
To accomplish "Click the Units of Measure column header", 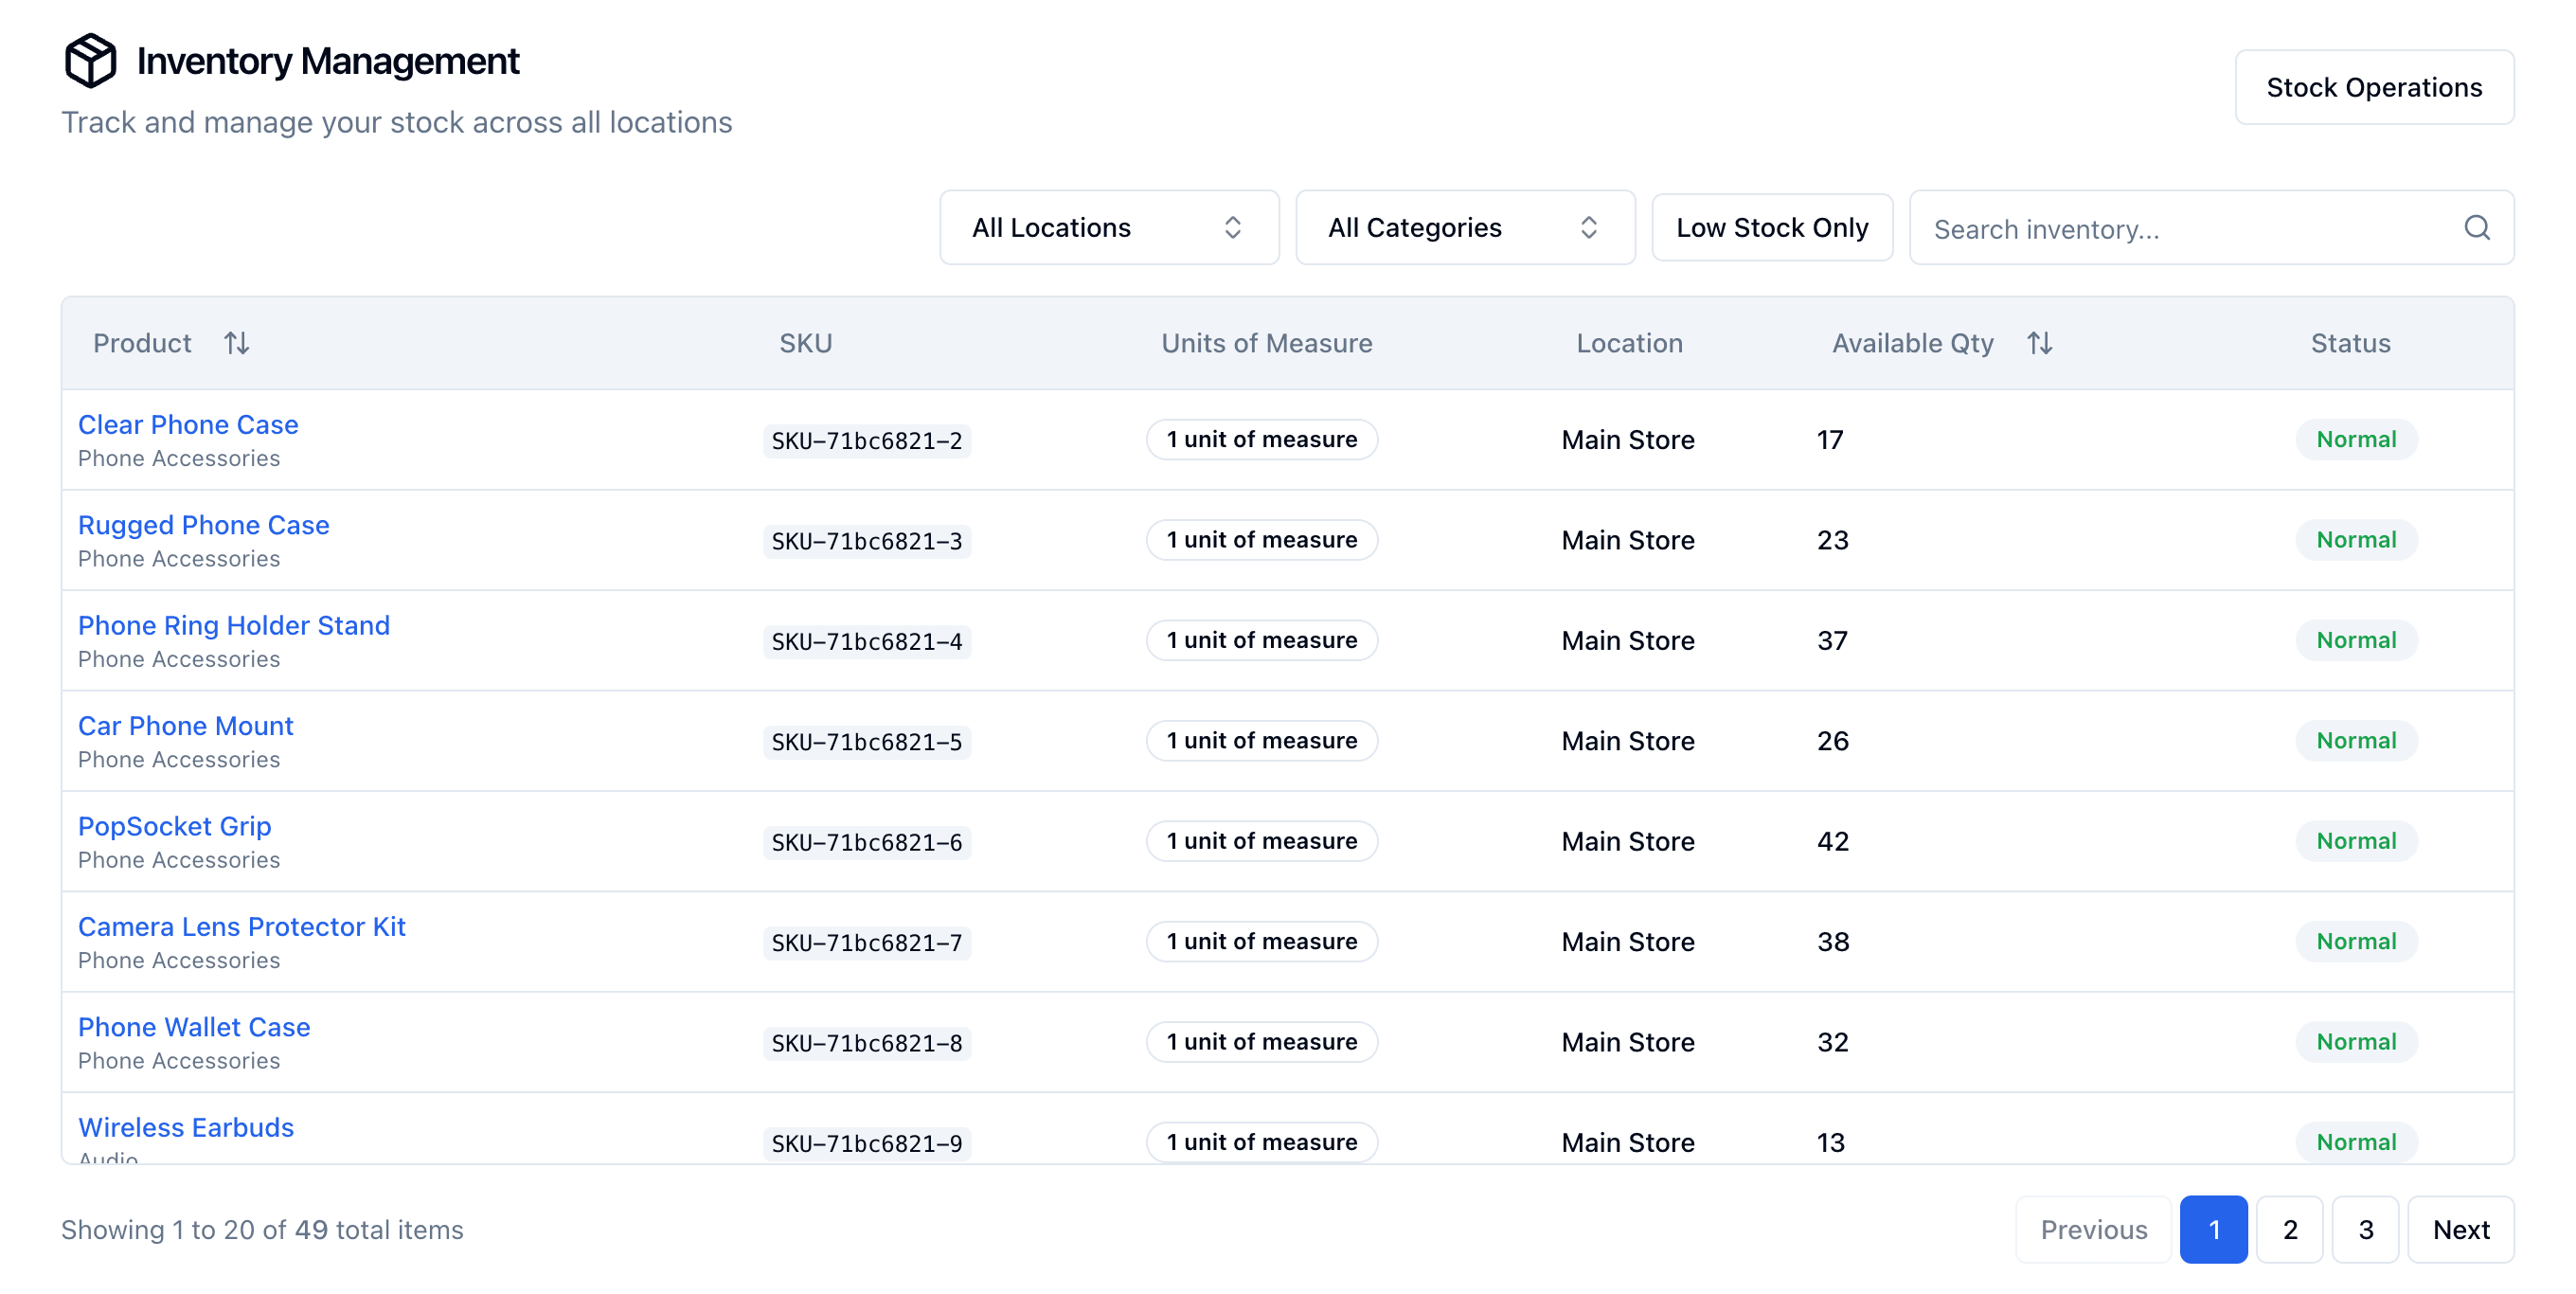I will point(1266,343).
